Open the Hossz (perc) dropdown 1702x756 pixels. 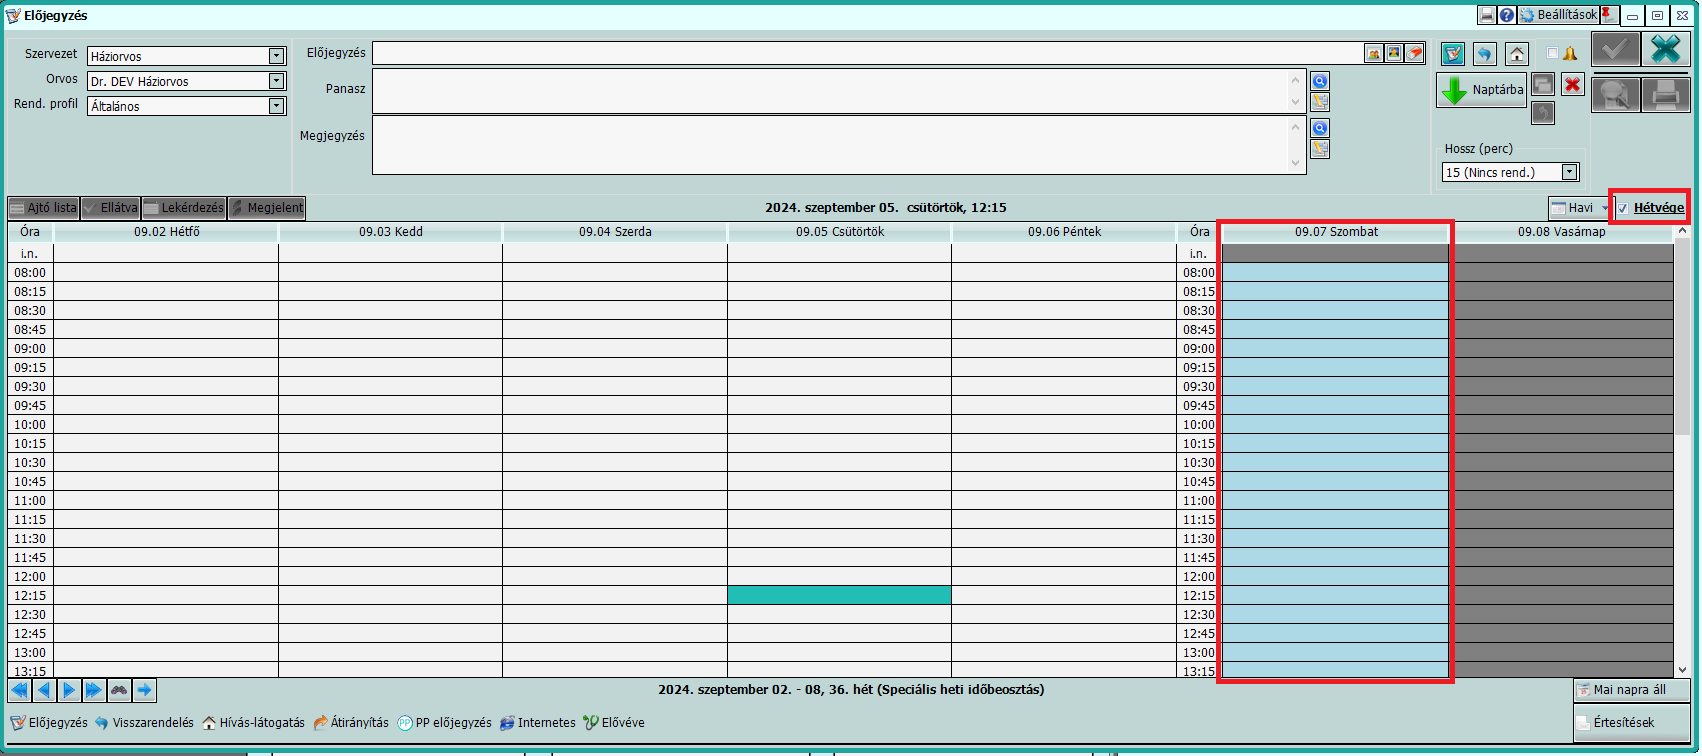click(1569, 172)
